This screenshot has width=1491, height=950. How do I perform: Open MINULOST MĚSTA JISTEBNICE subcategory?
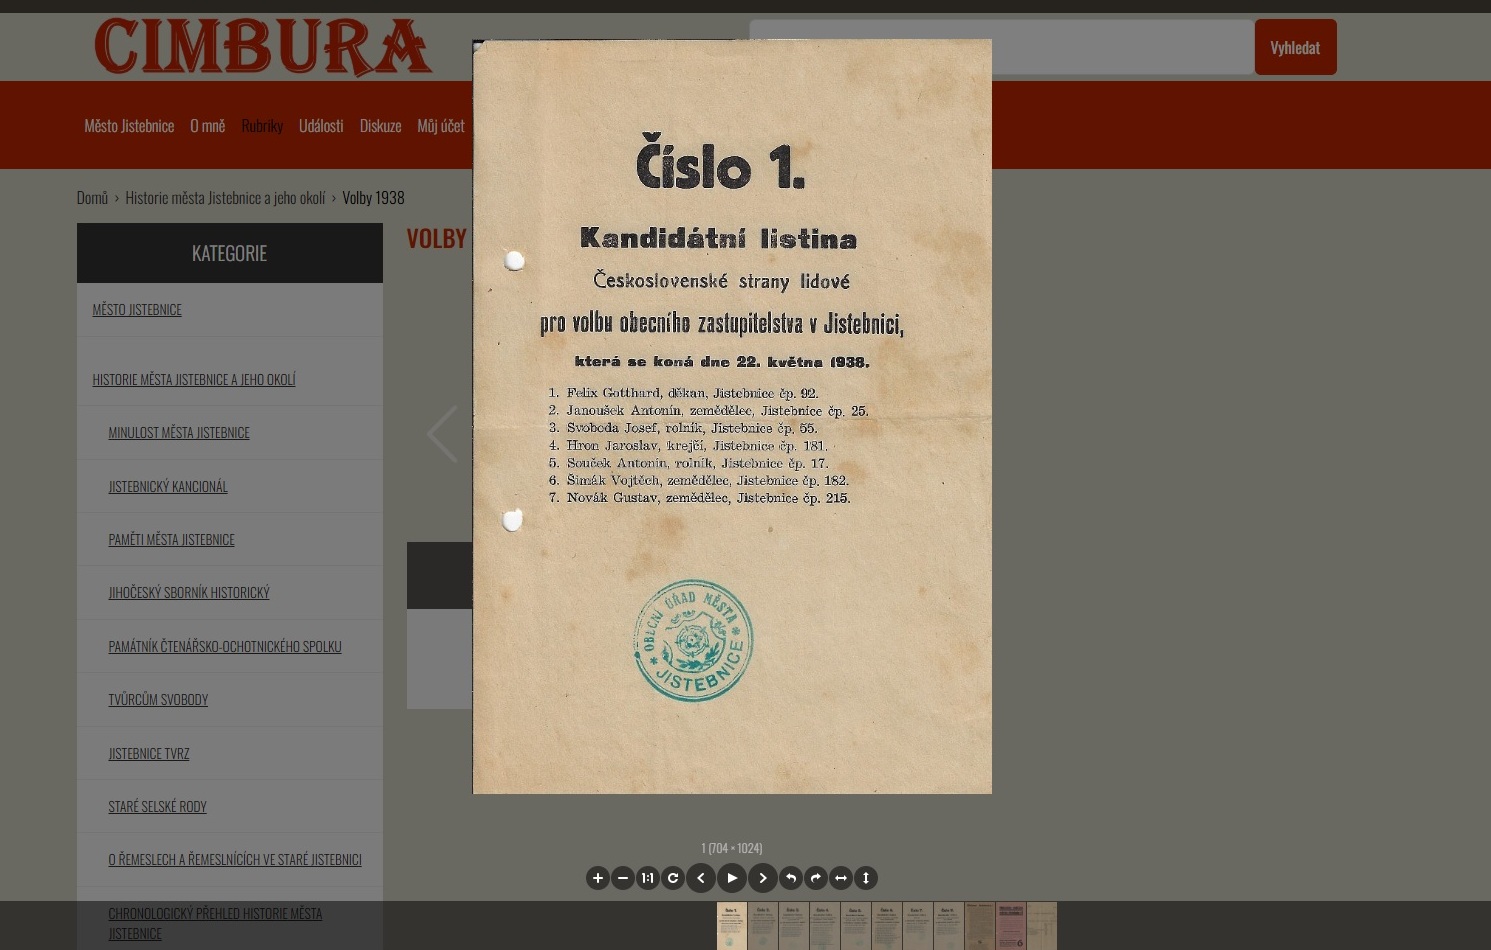(179, 433)
